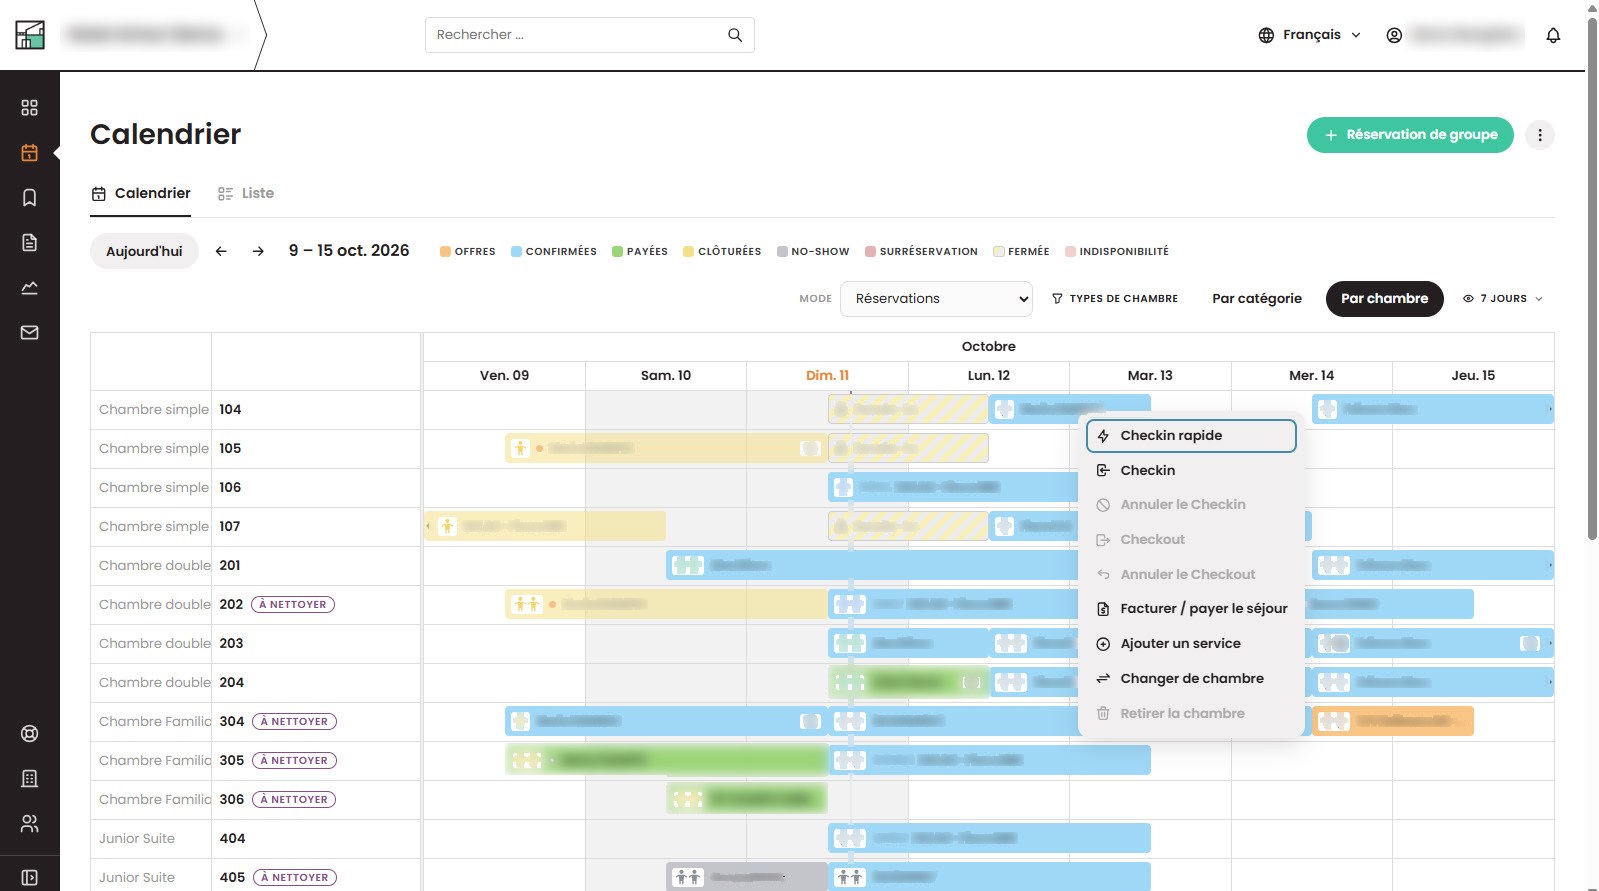Screen dimensions: 1599x891
Task: Open the dashboard grid icon in sidebar
Action: coord(30,107)
